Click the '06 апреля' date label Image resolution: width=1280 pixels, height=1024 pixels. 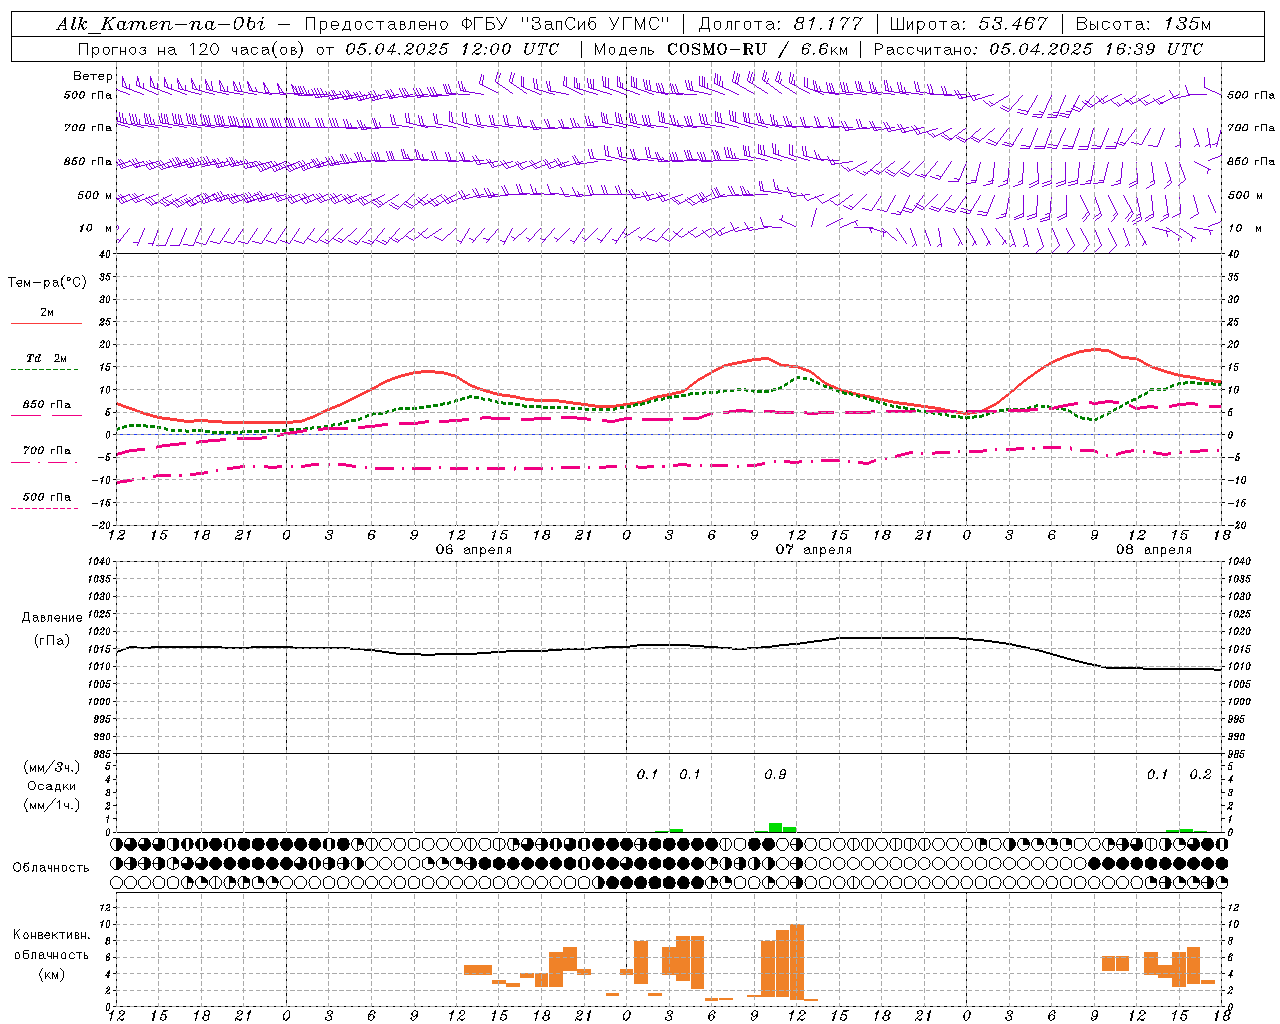[x=473, y=550]
